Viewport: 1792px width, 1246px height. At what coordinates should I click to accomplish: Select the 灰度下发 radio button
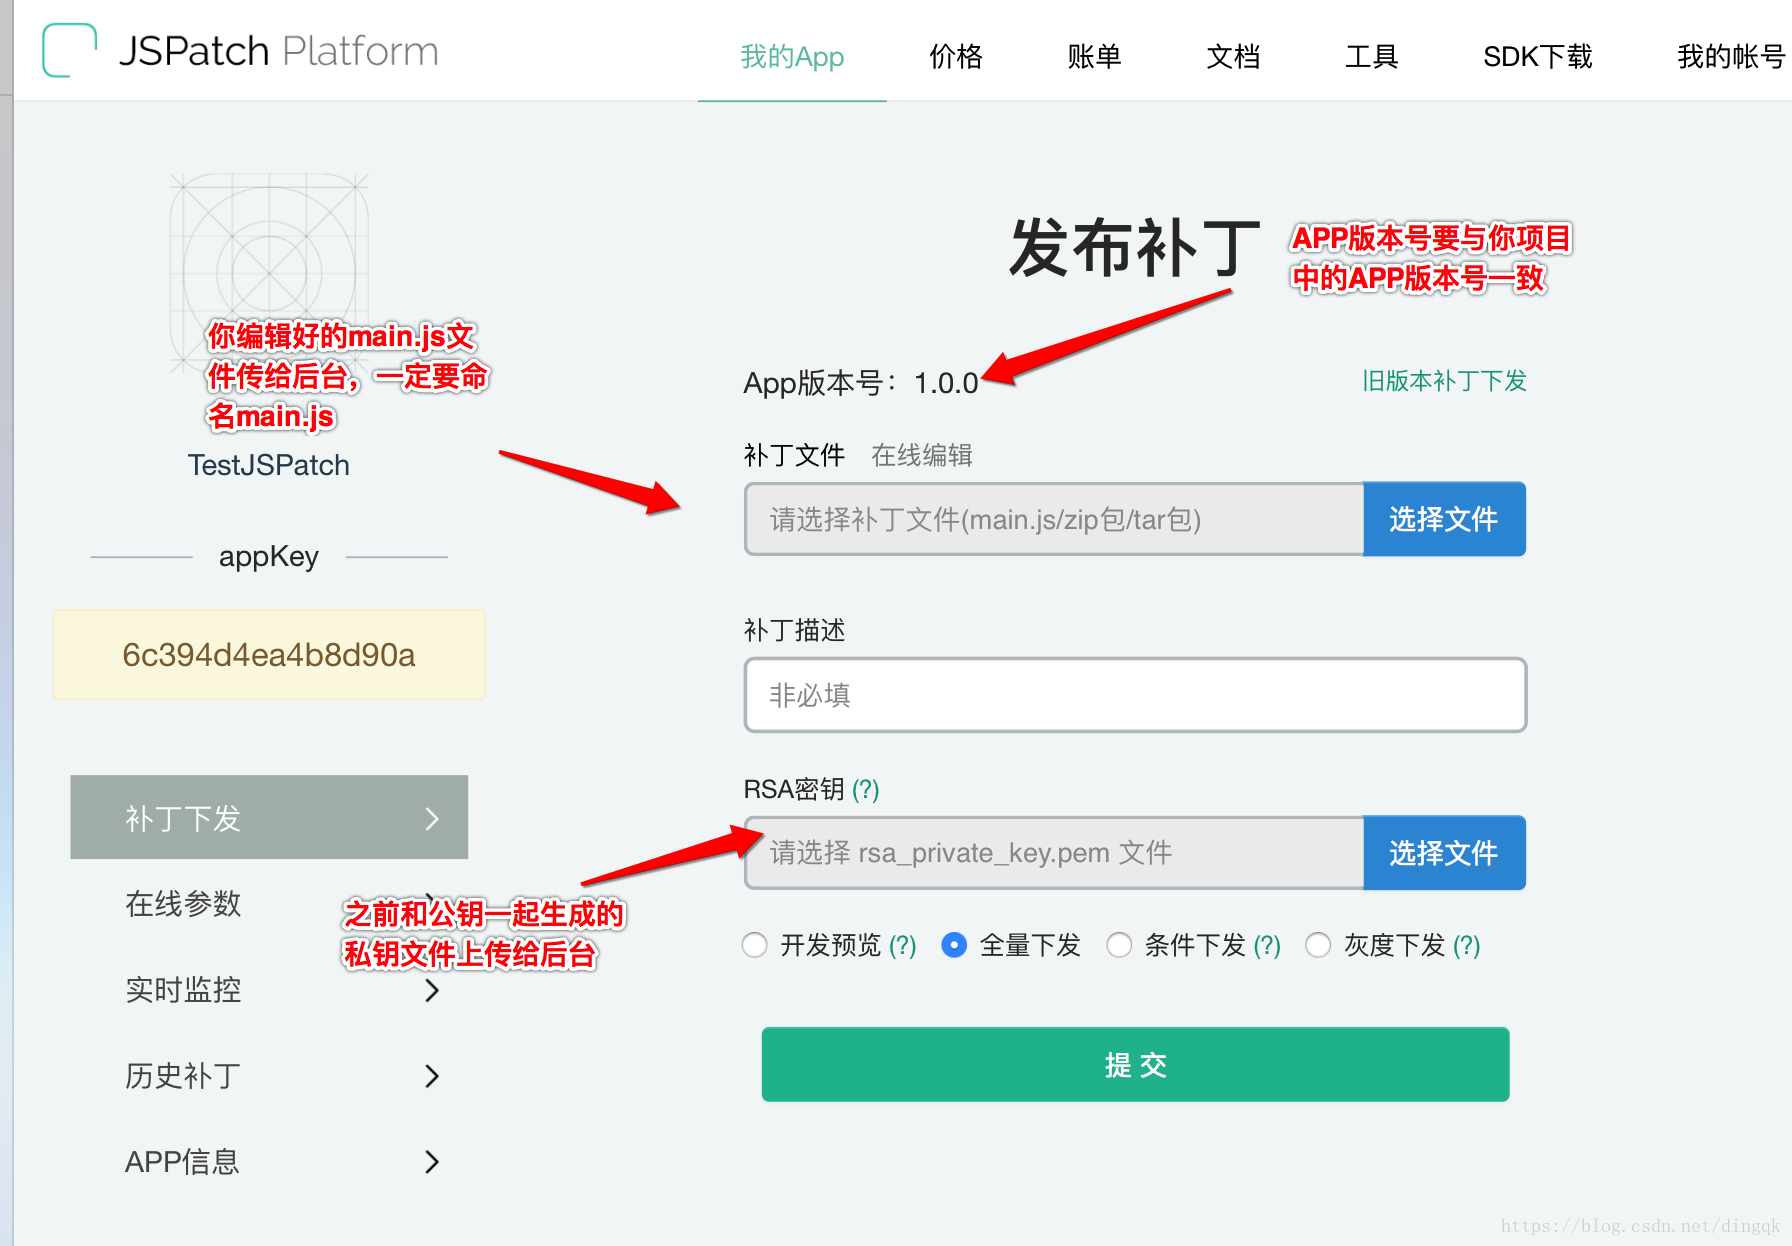click(1318, 945)
